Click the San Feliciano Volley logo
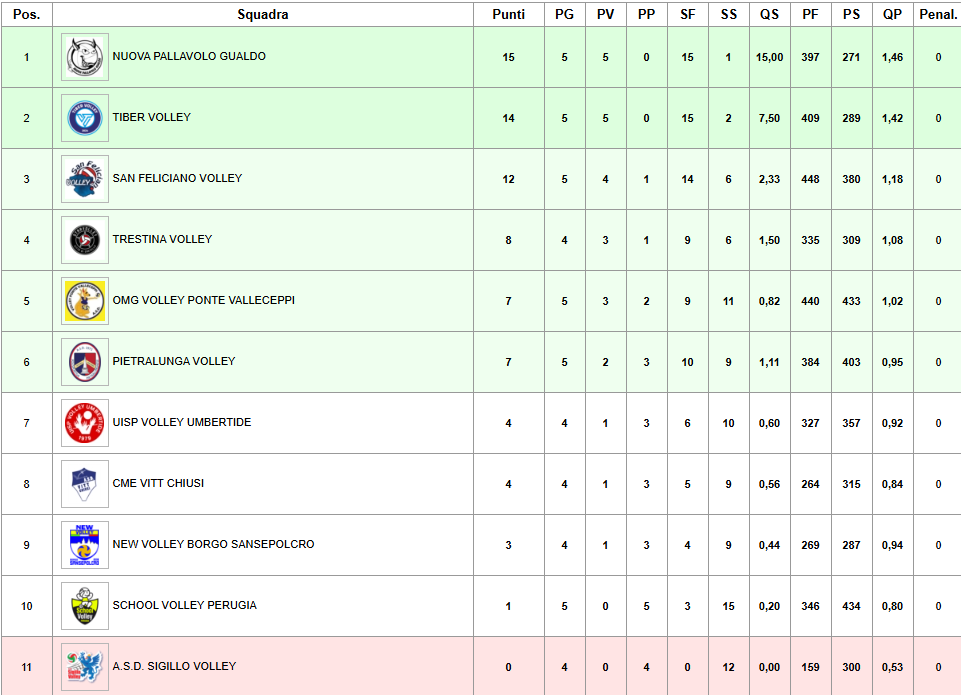961x695 pixels. coord(85,179)
